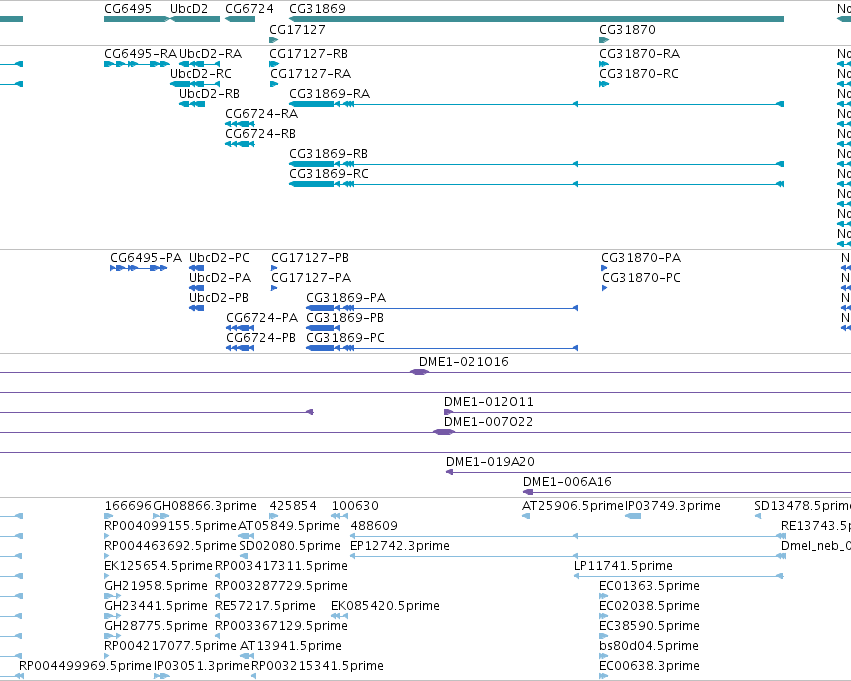Screen dimensions: 851x681
Task: Open EST EP12742.3prime
Action: [x=400, y=546]
